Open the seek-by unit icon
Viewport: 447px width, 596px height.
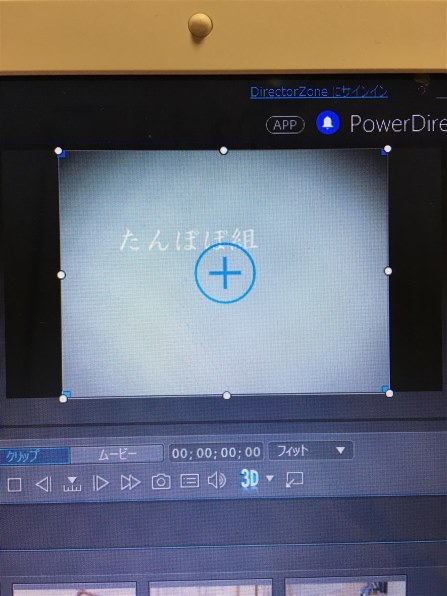click(72, 484)
